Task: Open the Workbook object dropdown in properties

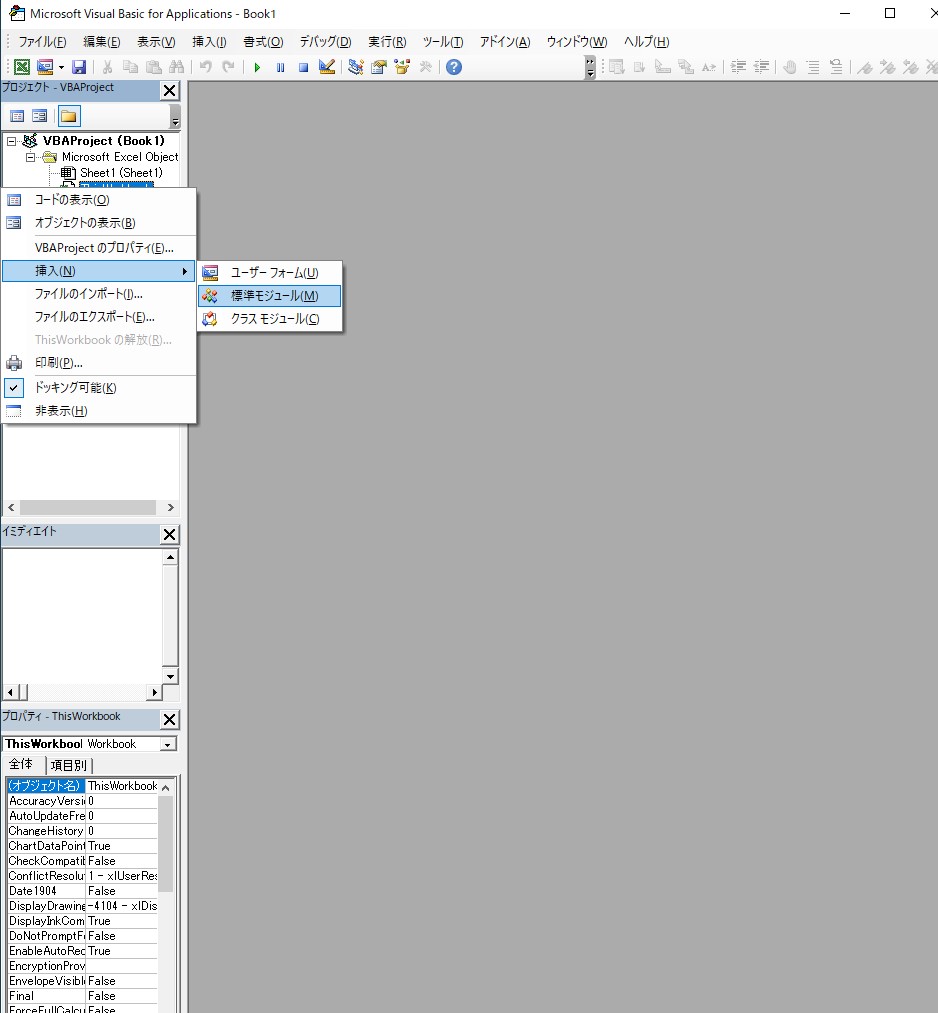Action: tap(168, 744)
